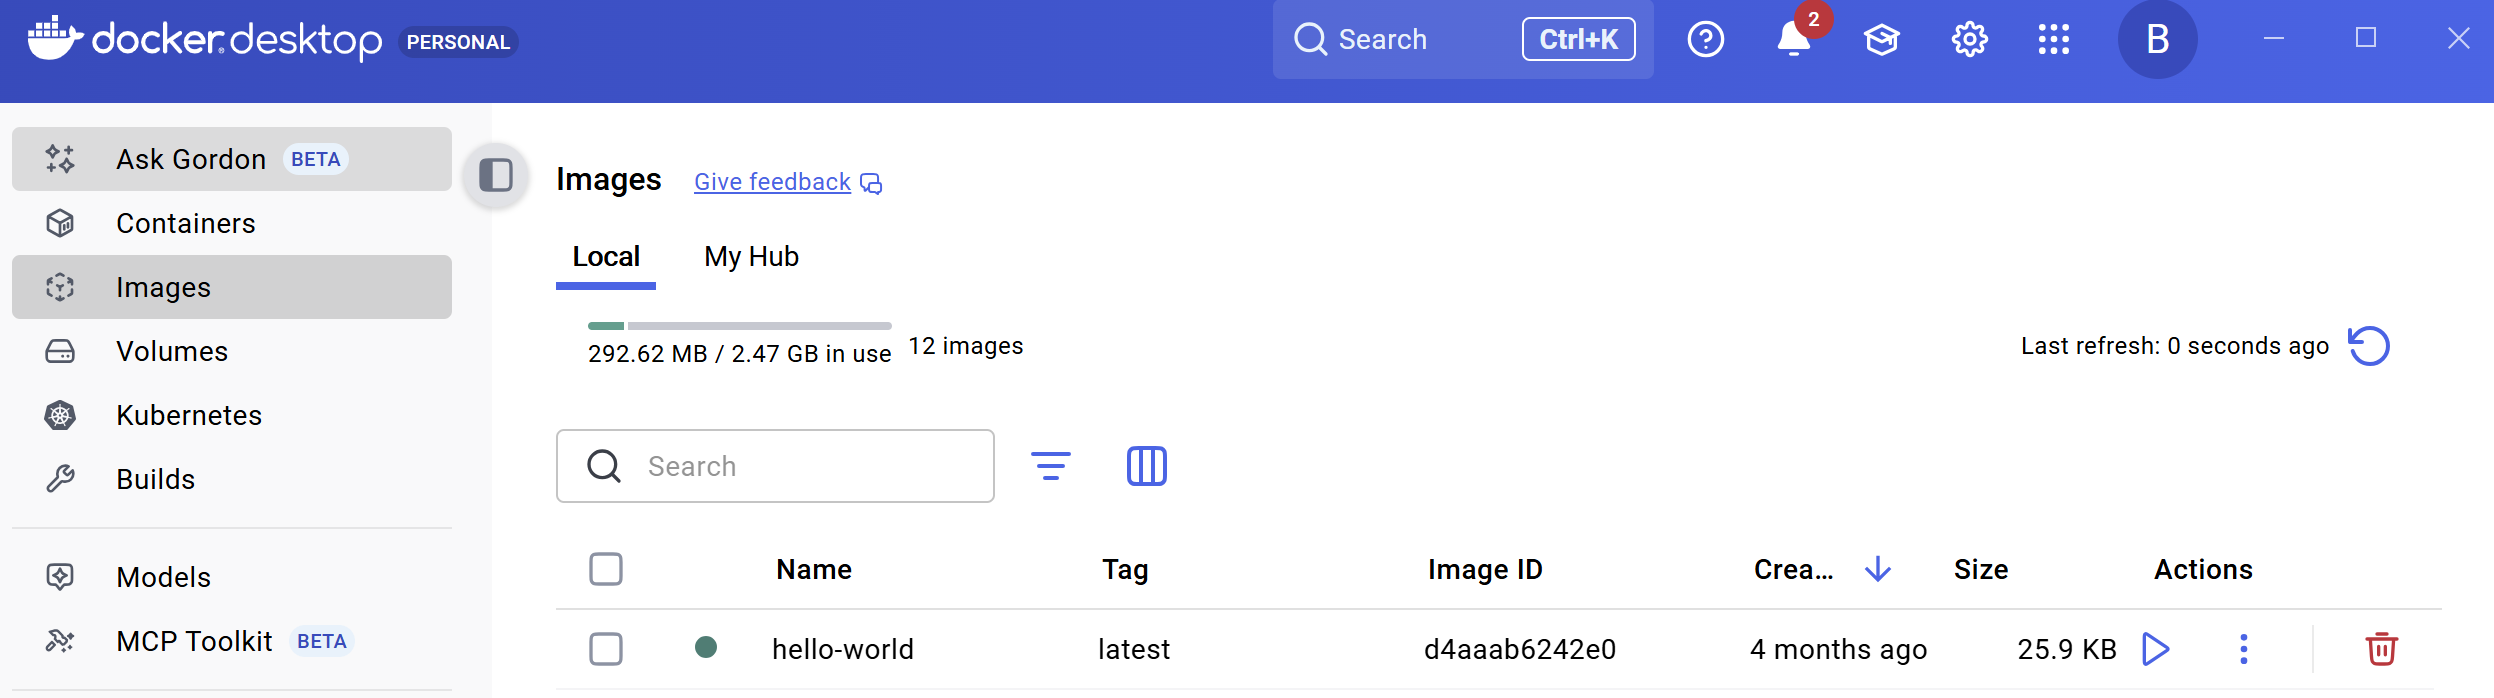
Task: Click the PERSONAL plan badge
Action: pyautogui.click(x=458, y=42)
